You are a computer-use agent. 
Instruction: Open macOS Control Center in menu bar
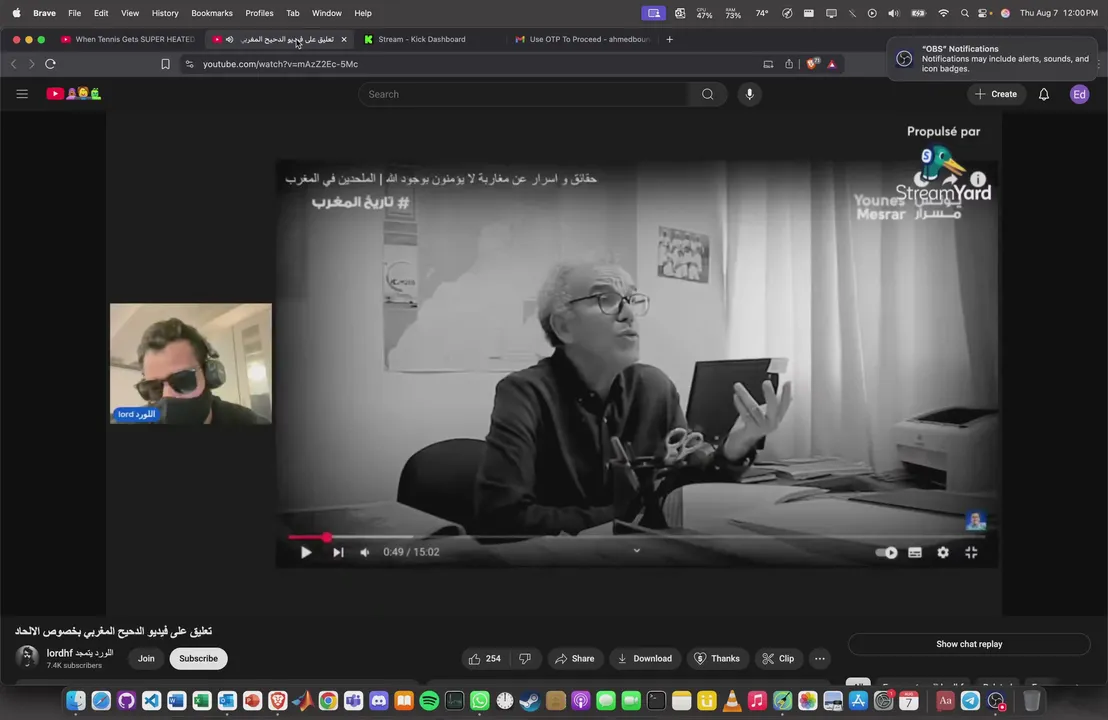(x=984, y=13)
